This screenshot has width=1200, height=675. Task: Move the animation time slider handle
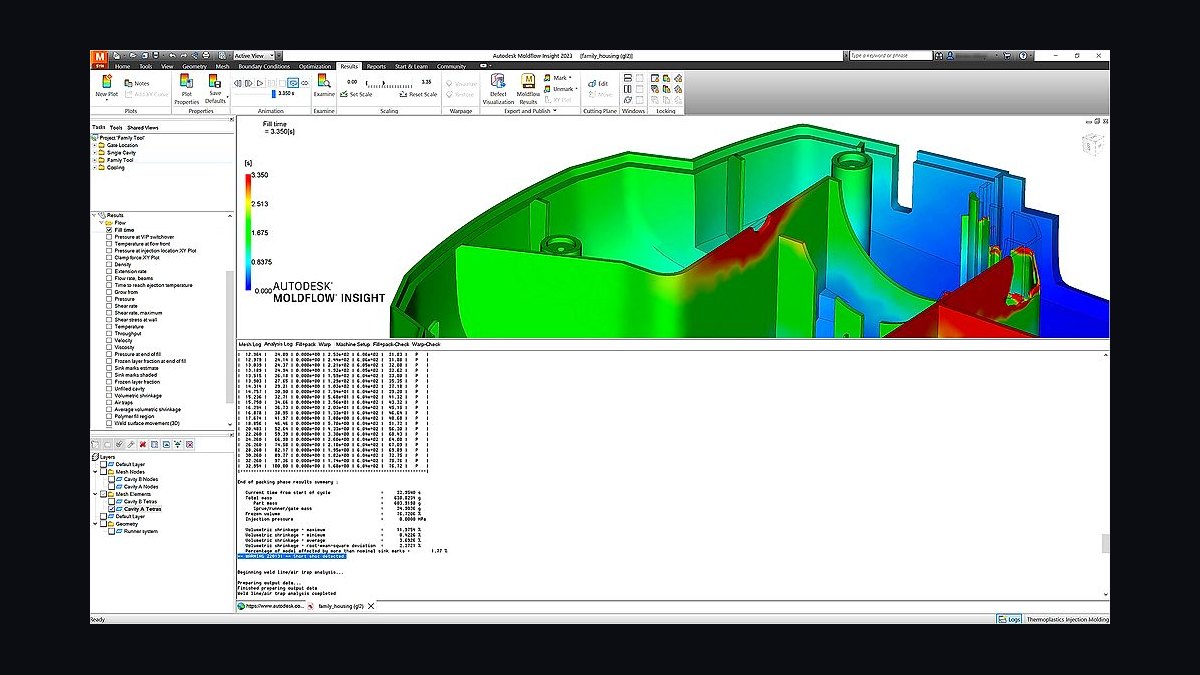(274, 93)
